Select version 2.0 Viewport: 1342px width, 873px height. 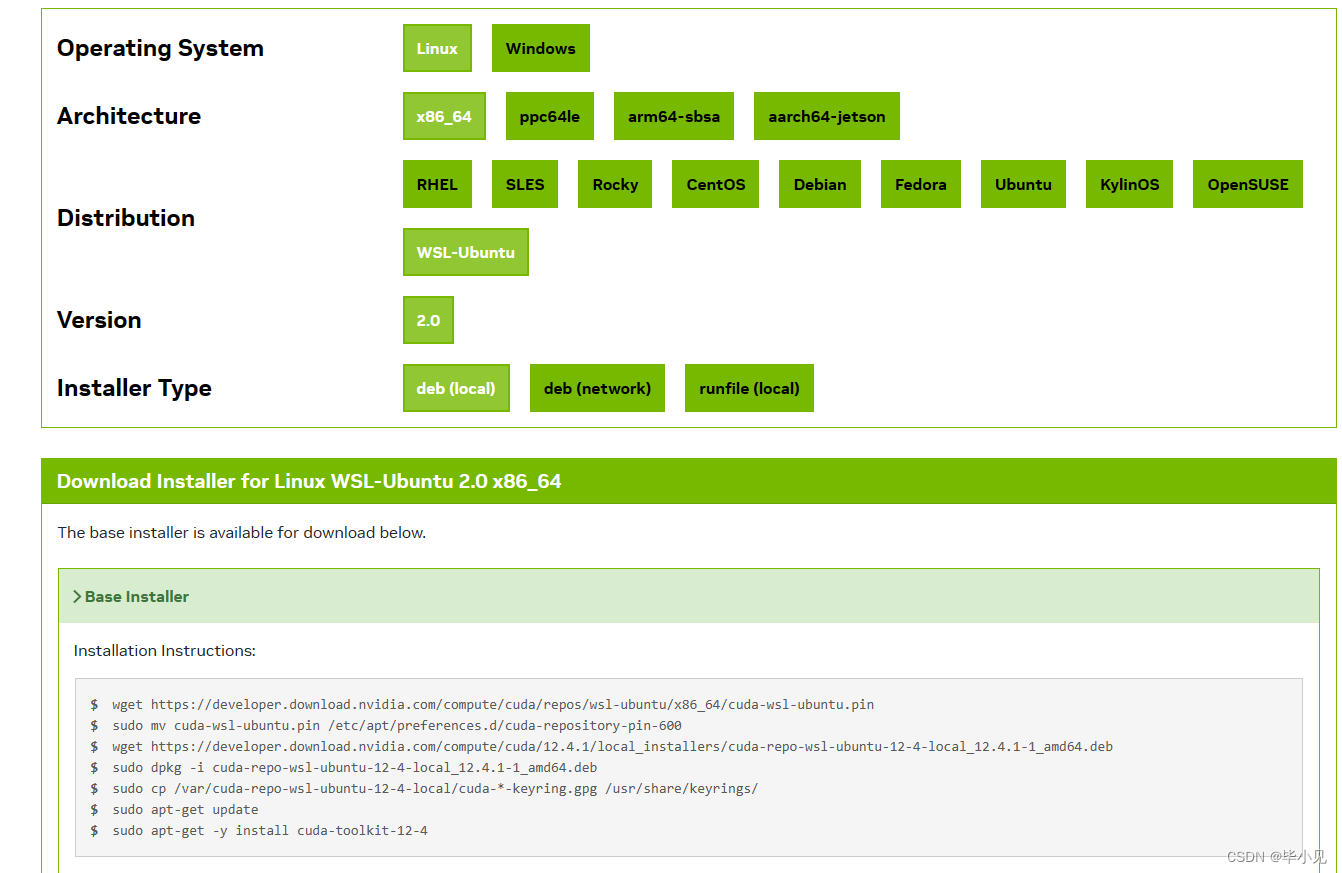tap(428, 320)
